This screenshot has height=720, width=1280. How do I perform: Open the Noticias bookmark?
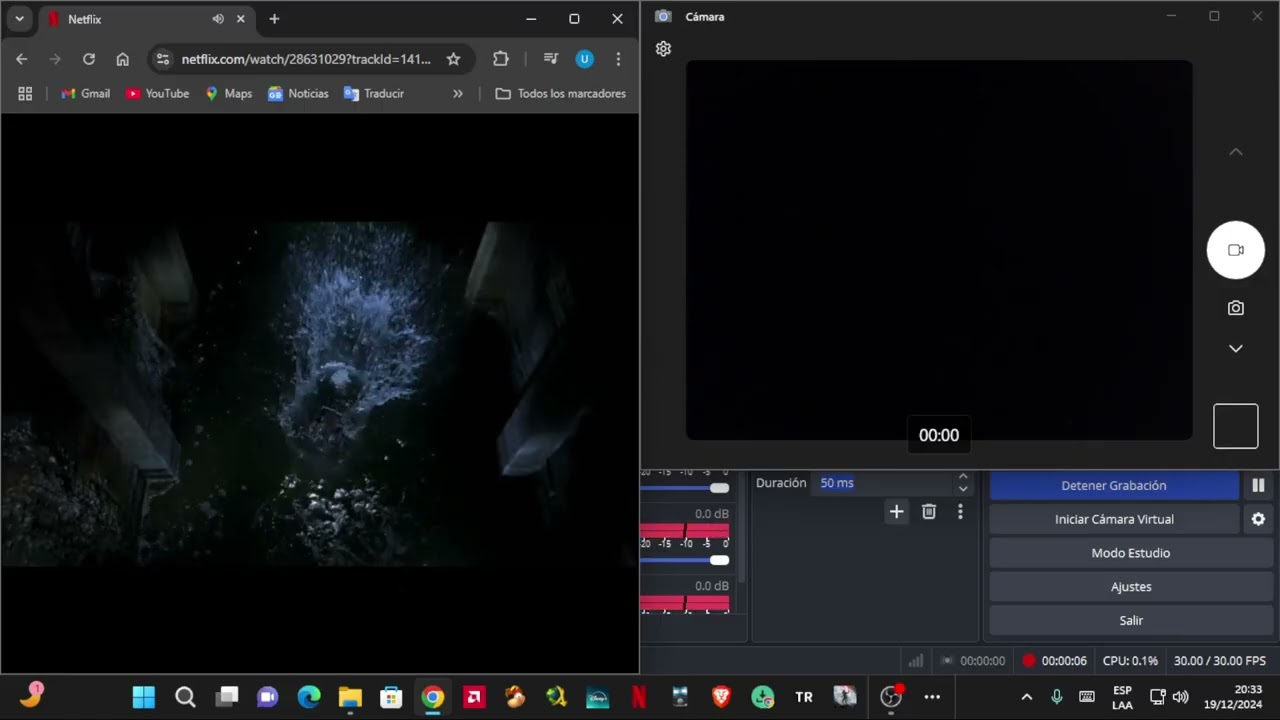tap(298, 93)
